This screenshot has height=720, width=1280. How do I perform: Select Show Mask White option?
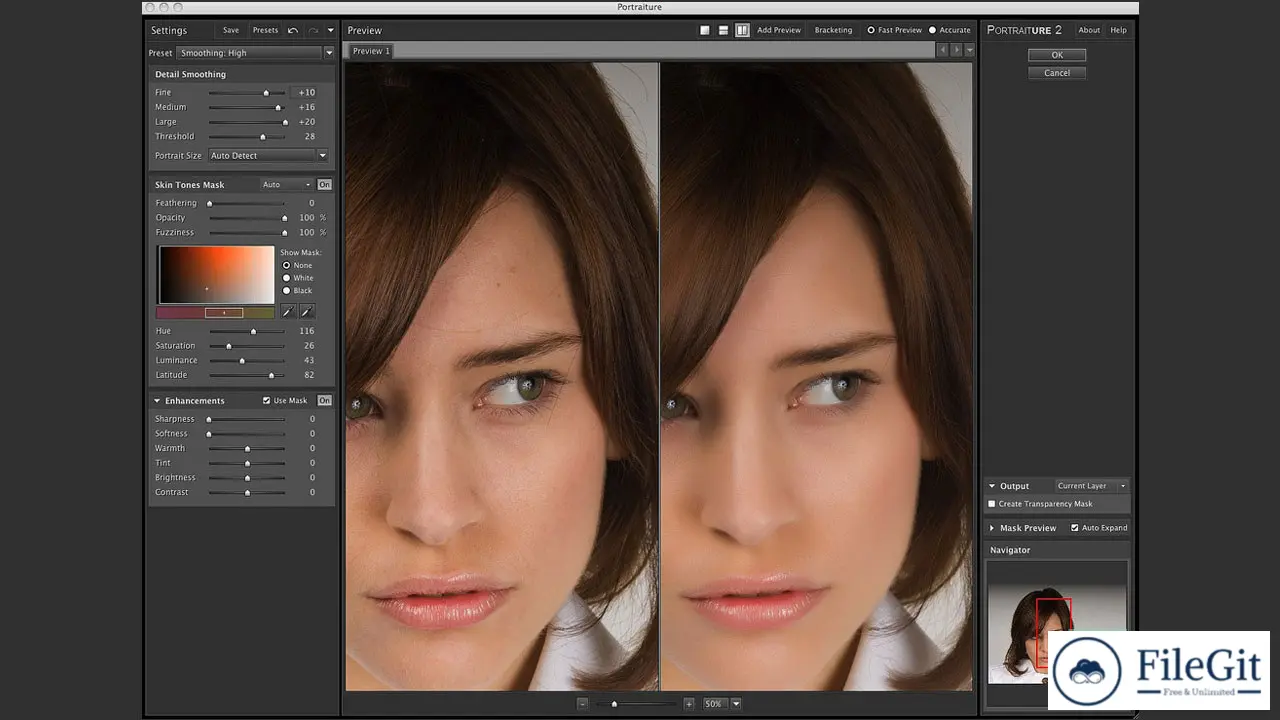pyautogui.click(x=287, y=278)
